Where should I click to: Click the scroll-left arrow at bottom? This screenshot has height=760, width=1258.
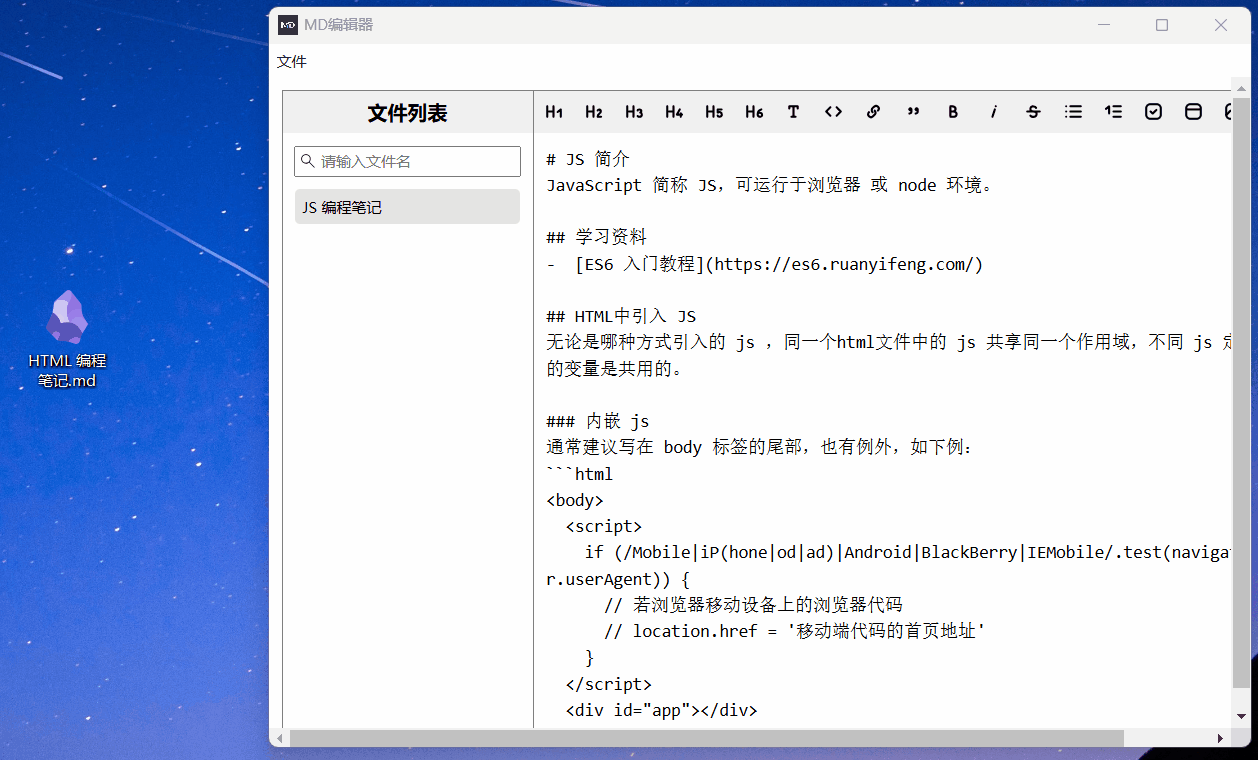point(280,738)
